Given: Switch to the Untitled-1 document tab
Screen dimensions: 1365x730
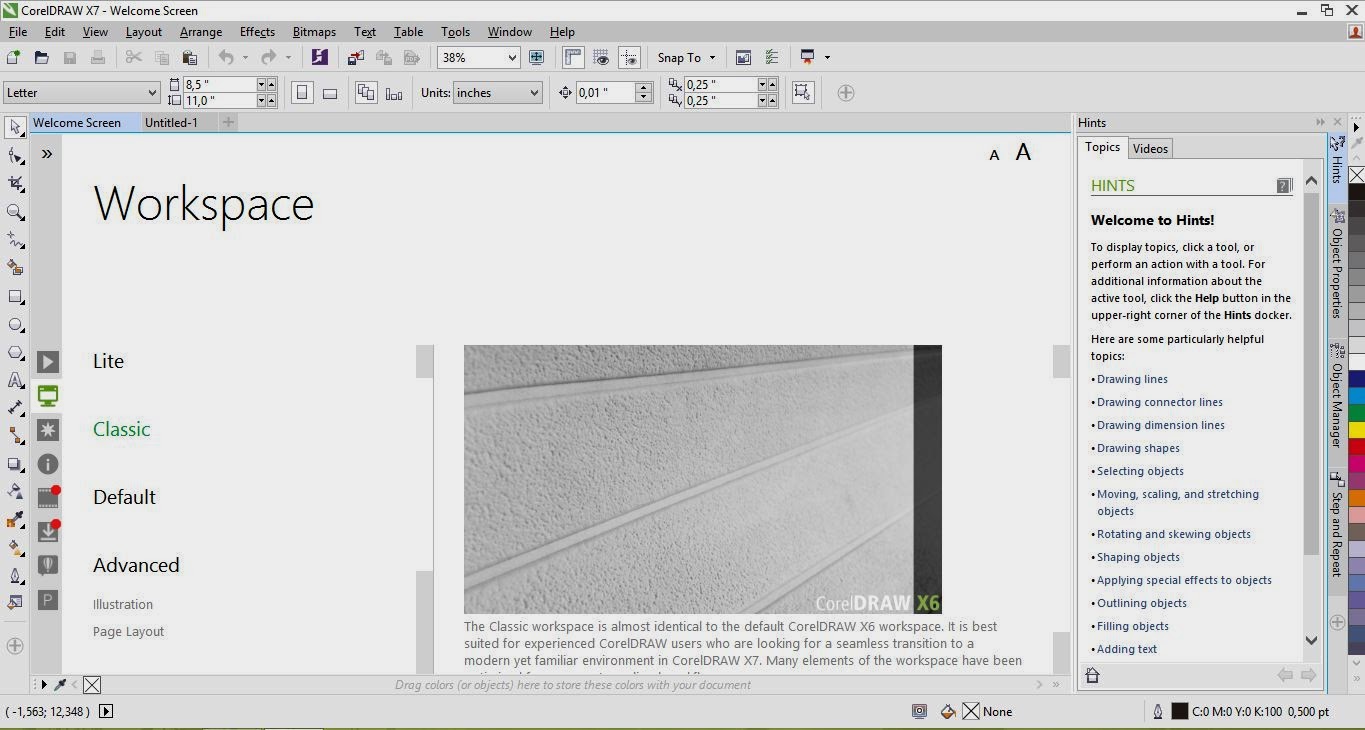Looking at the screenshot, I should (171, 122).
